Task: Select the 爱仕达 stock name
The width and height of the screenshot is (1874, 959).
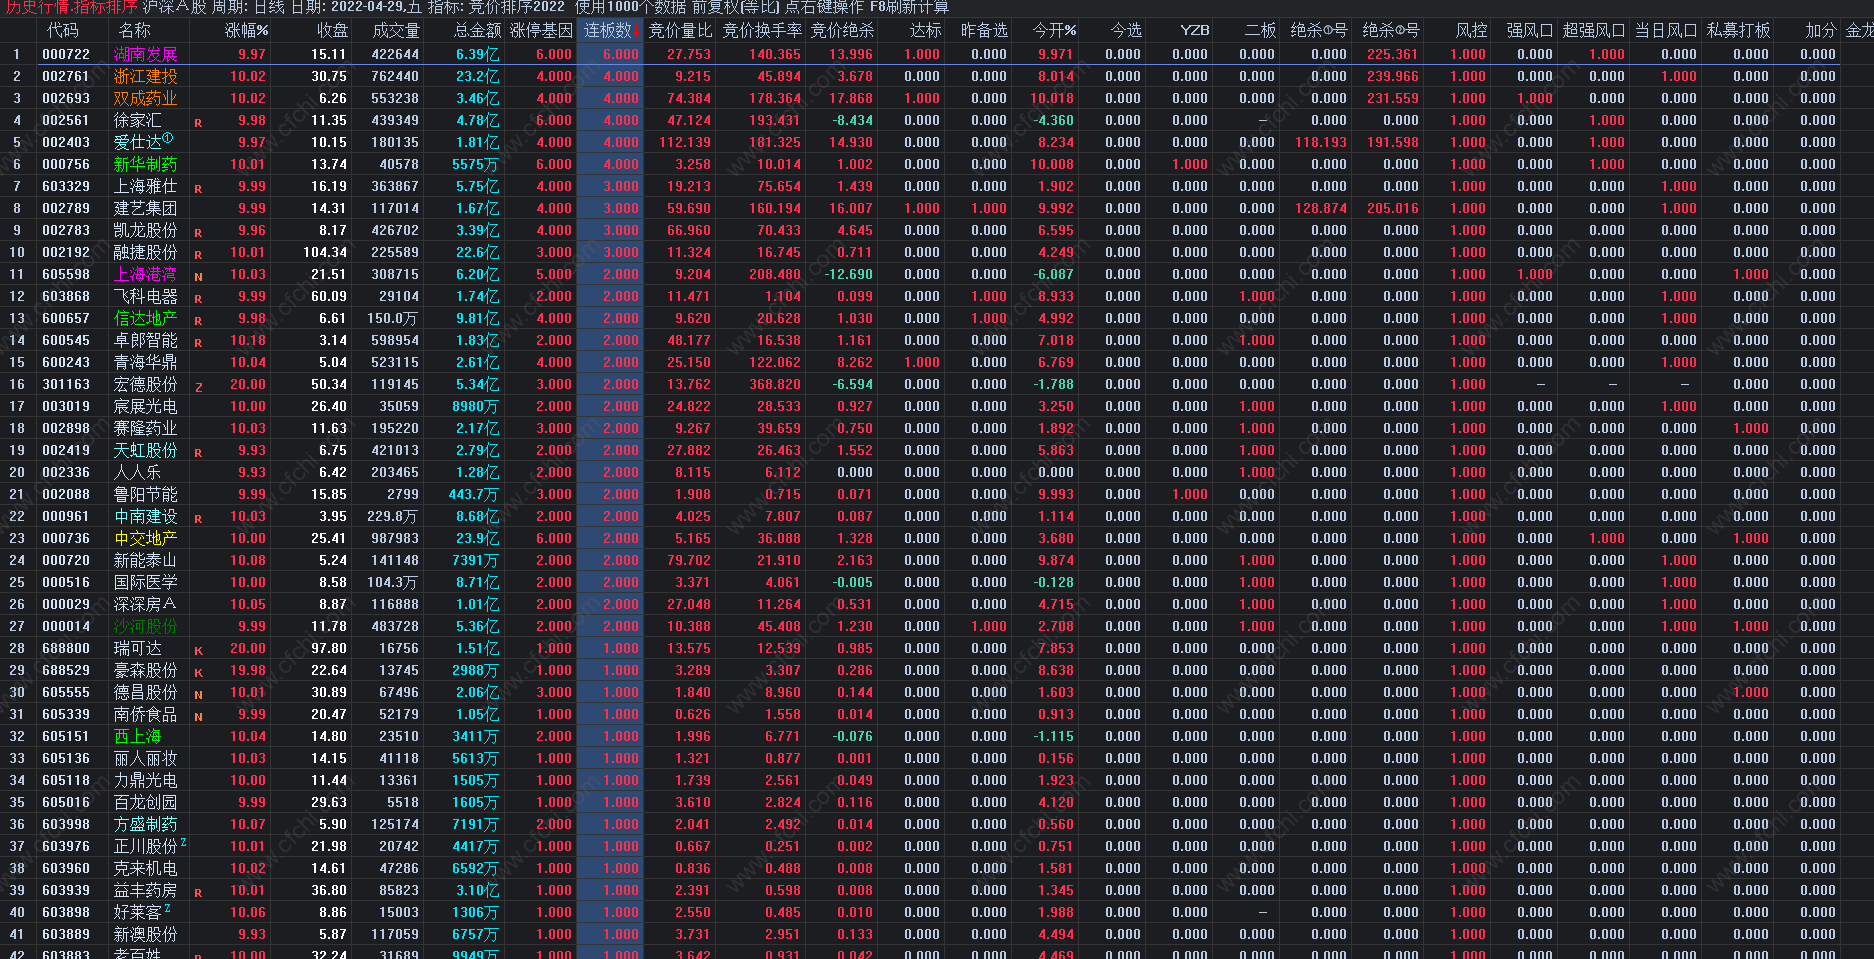Action: click(x=137, y=142)
